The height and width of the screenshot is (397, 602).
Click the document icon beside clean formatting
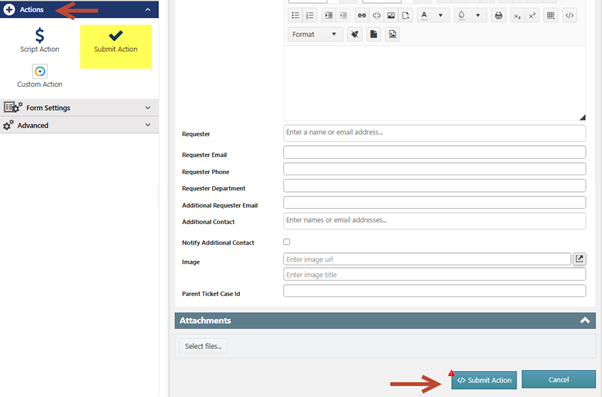(374, 34)
